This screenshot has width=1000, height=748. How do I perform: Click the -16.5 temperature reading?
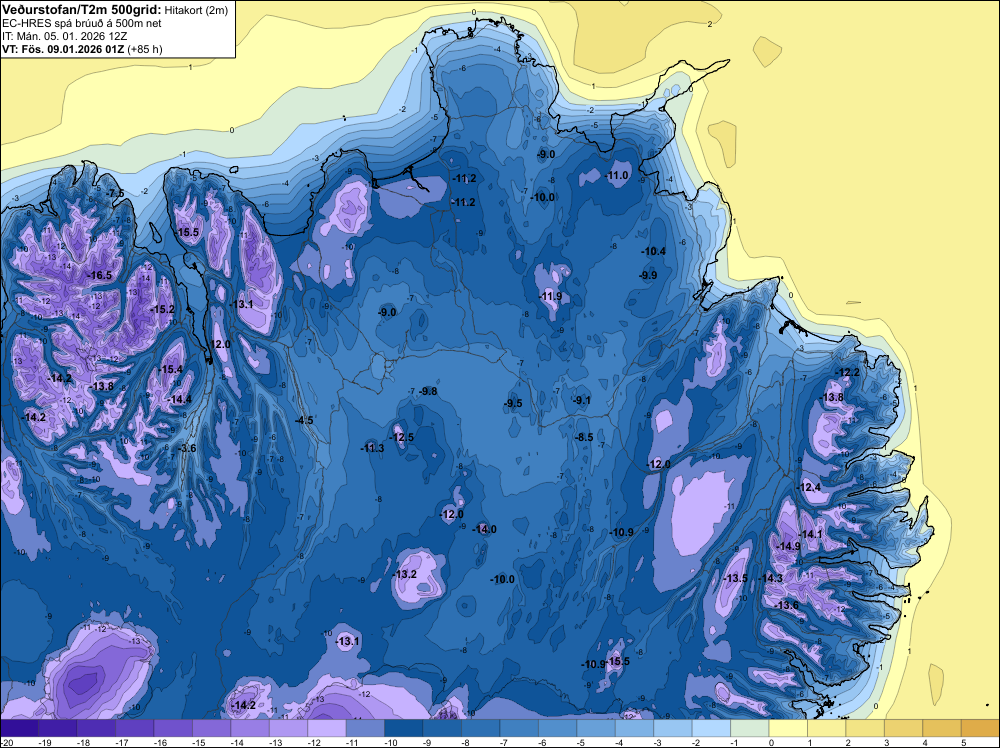click(99, 275)
